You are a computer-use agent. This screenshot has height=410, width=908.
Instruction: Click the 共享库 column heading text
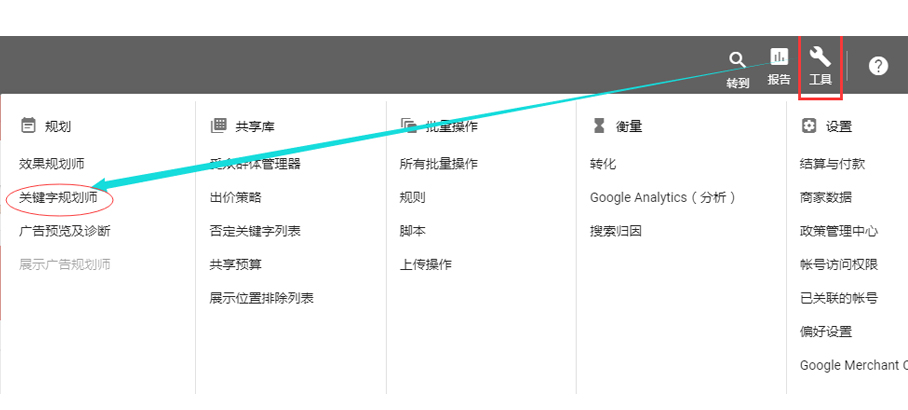tap(255, 126)
